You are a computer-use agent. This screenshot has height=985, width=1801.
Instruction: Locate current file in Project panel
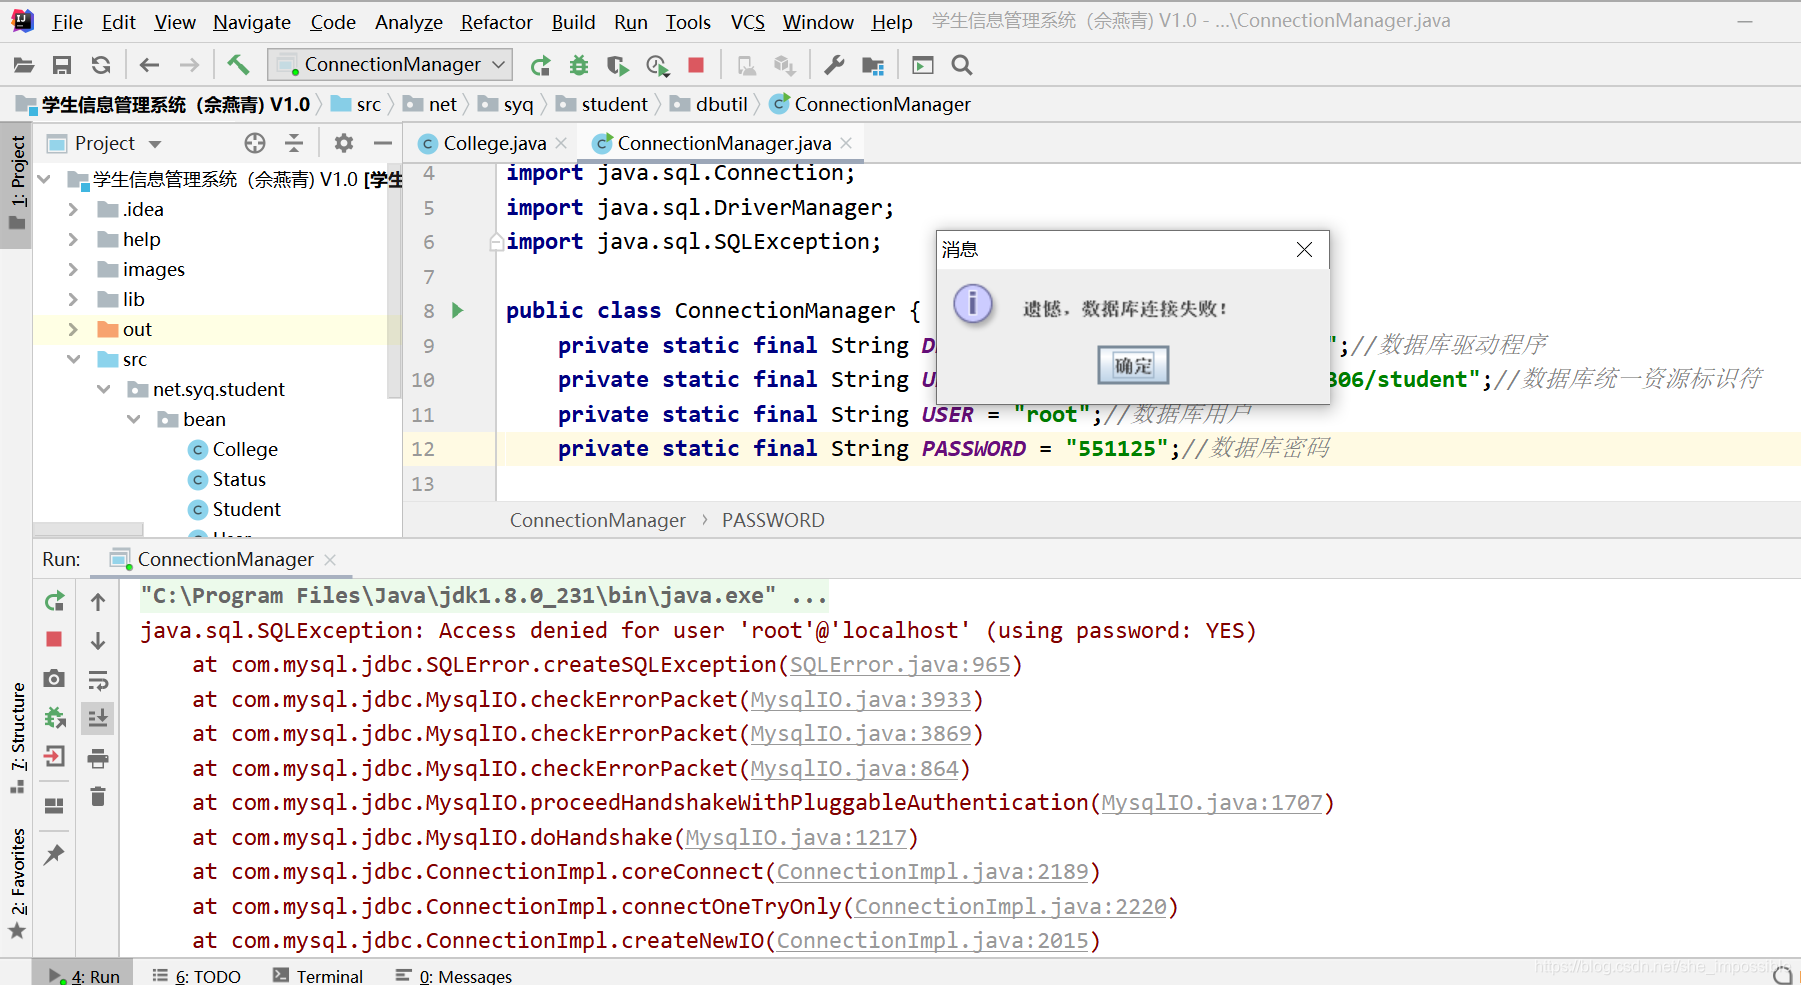click(255, 143)
